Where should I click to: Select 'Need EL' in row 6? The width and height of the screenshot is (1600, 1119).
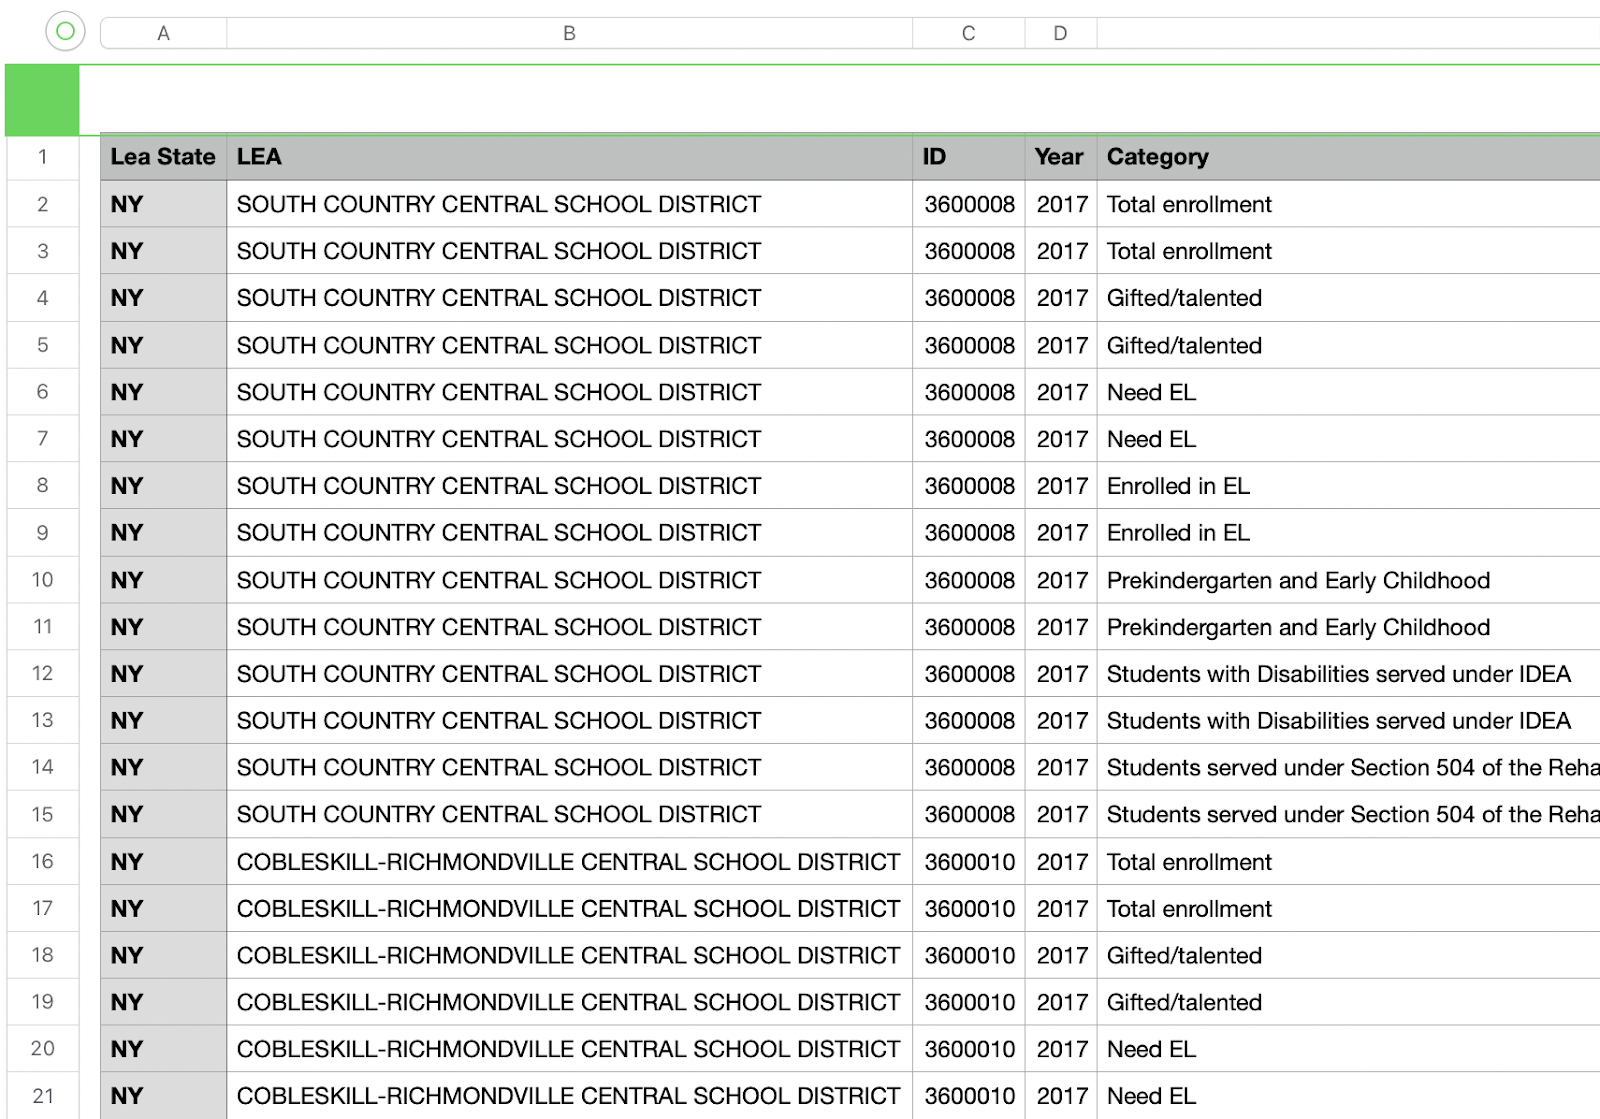(1348, 392)
